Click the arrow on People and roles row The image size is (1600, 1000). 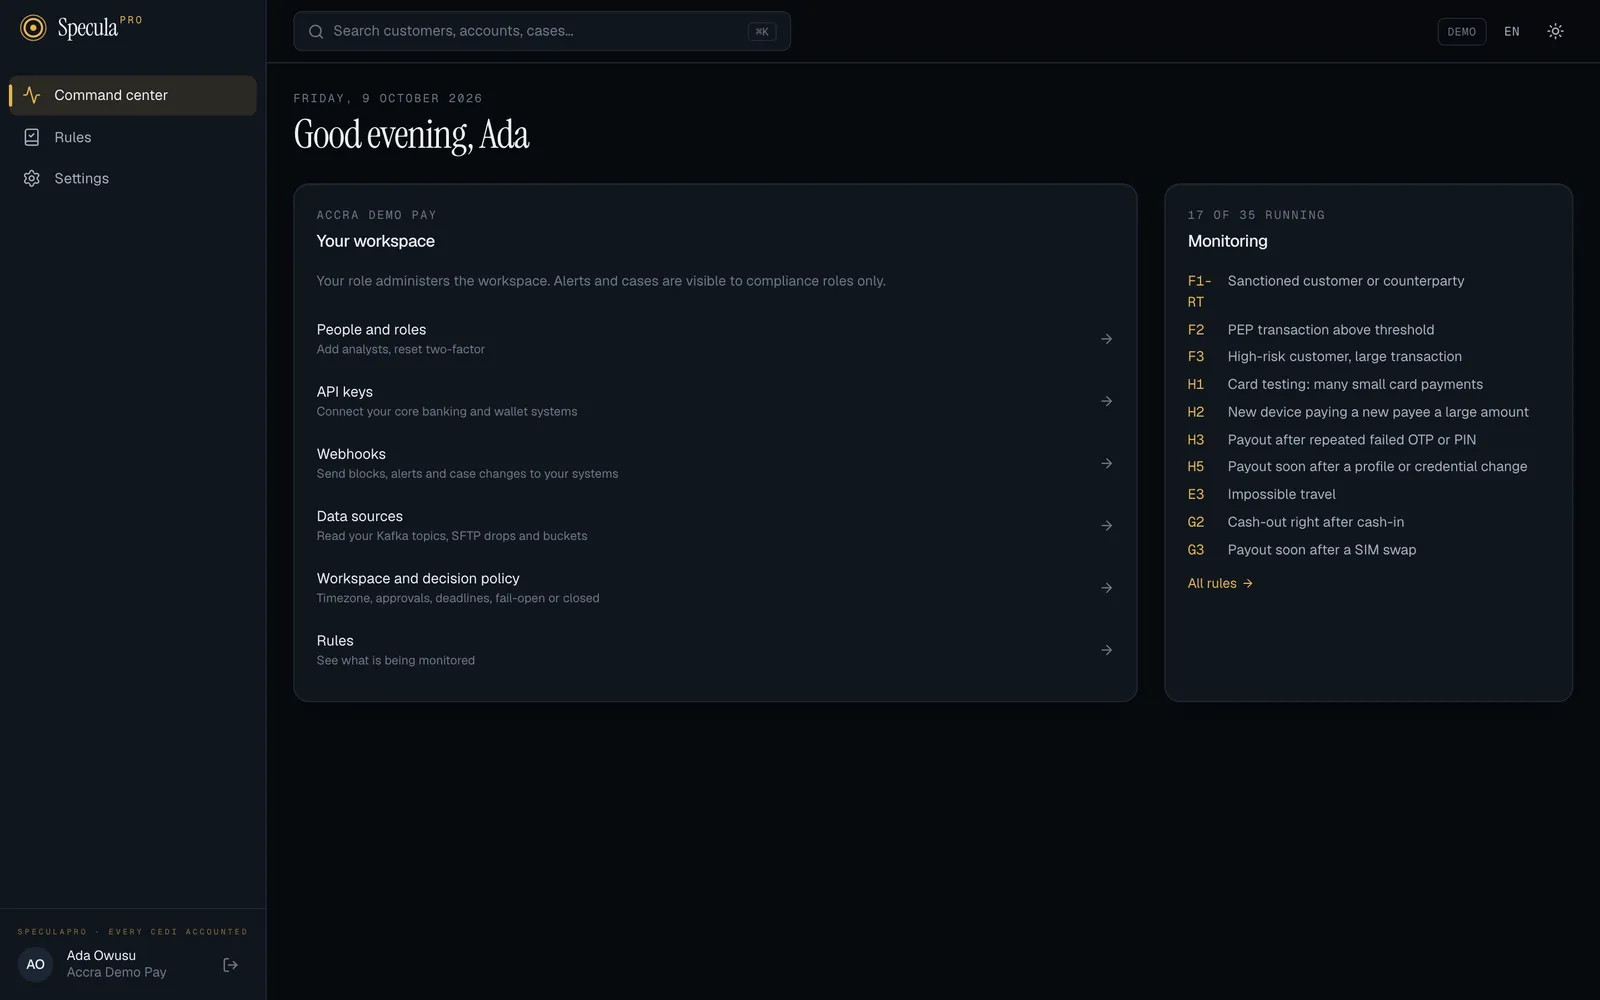(1106, 339)
